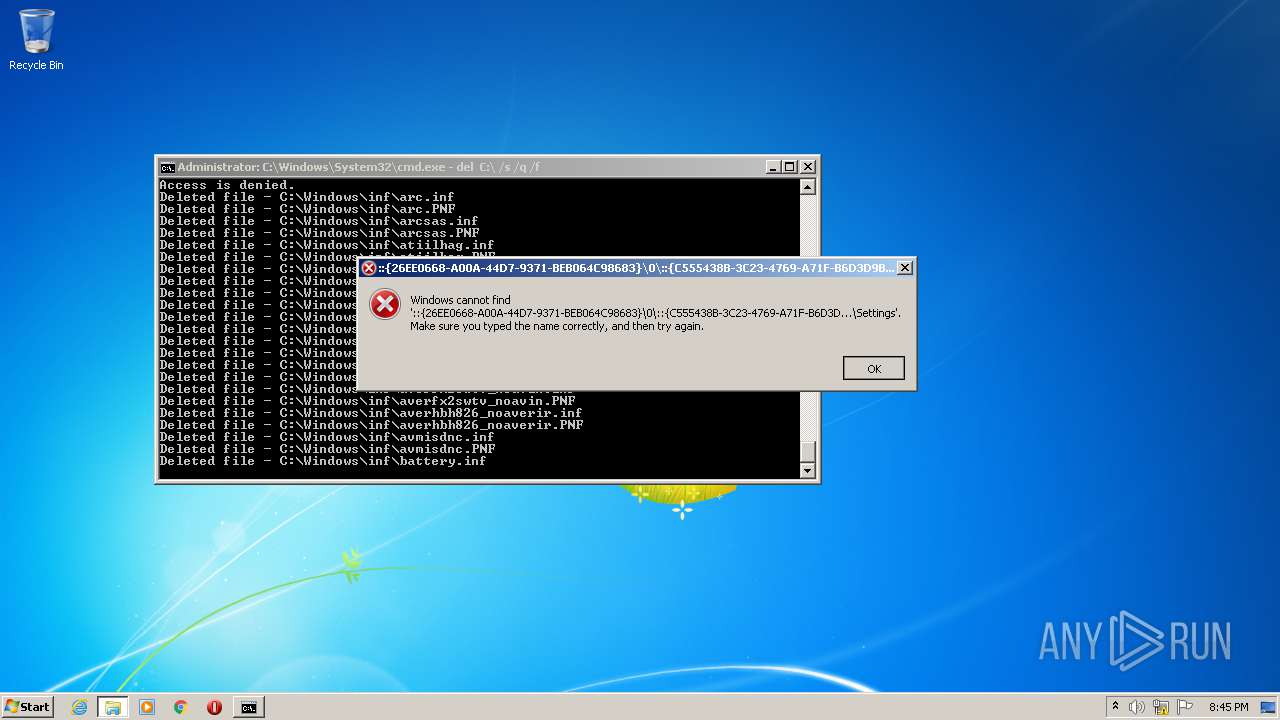
Task: Launch Google Chrome from the taskbar
Action: pos(181,707)
